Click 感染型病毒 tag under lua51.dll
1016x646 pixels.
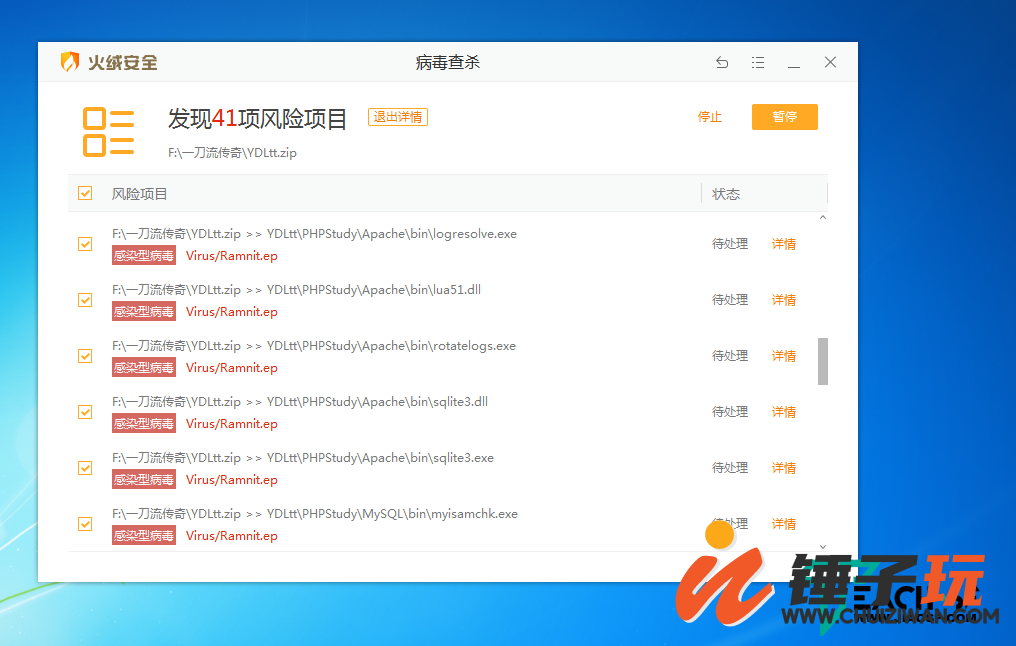click(x=144, y=312)
